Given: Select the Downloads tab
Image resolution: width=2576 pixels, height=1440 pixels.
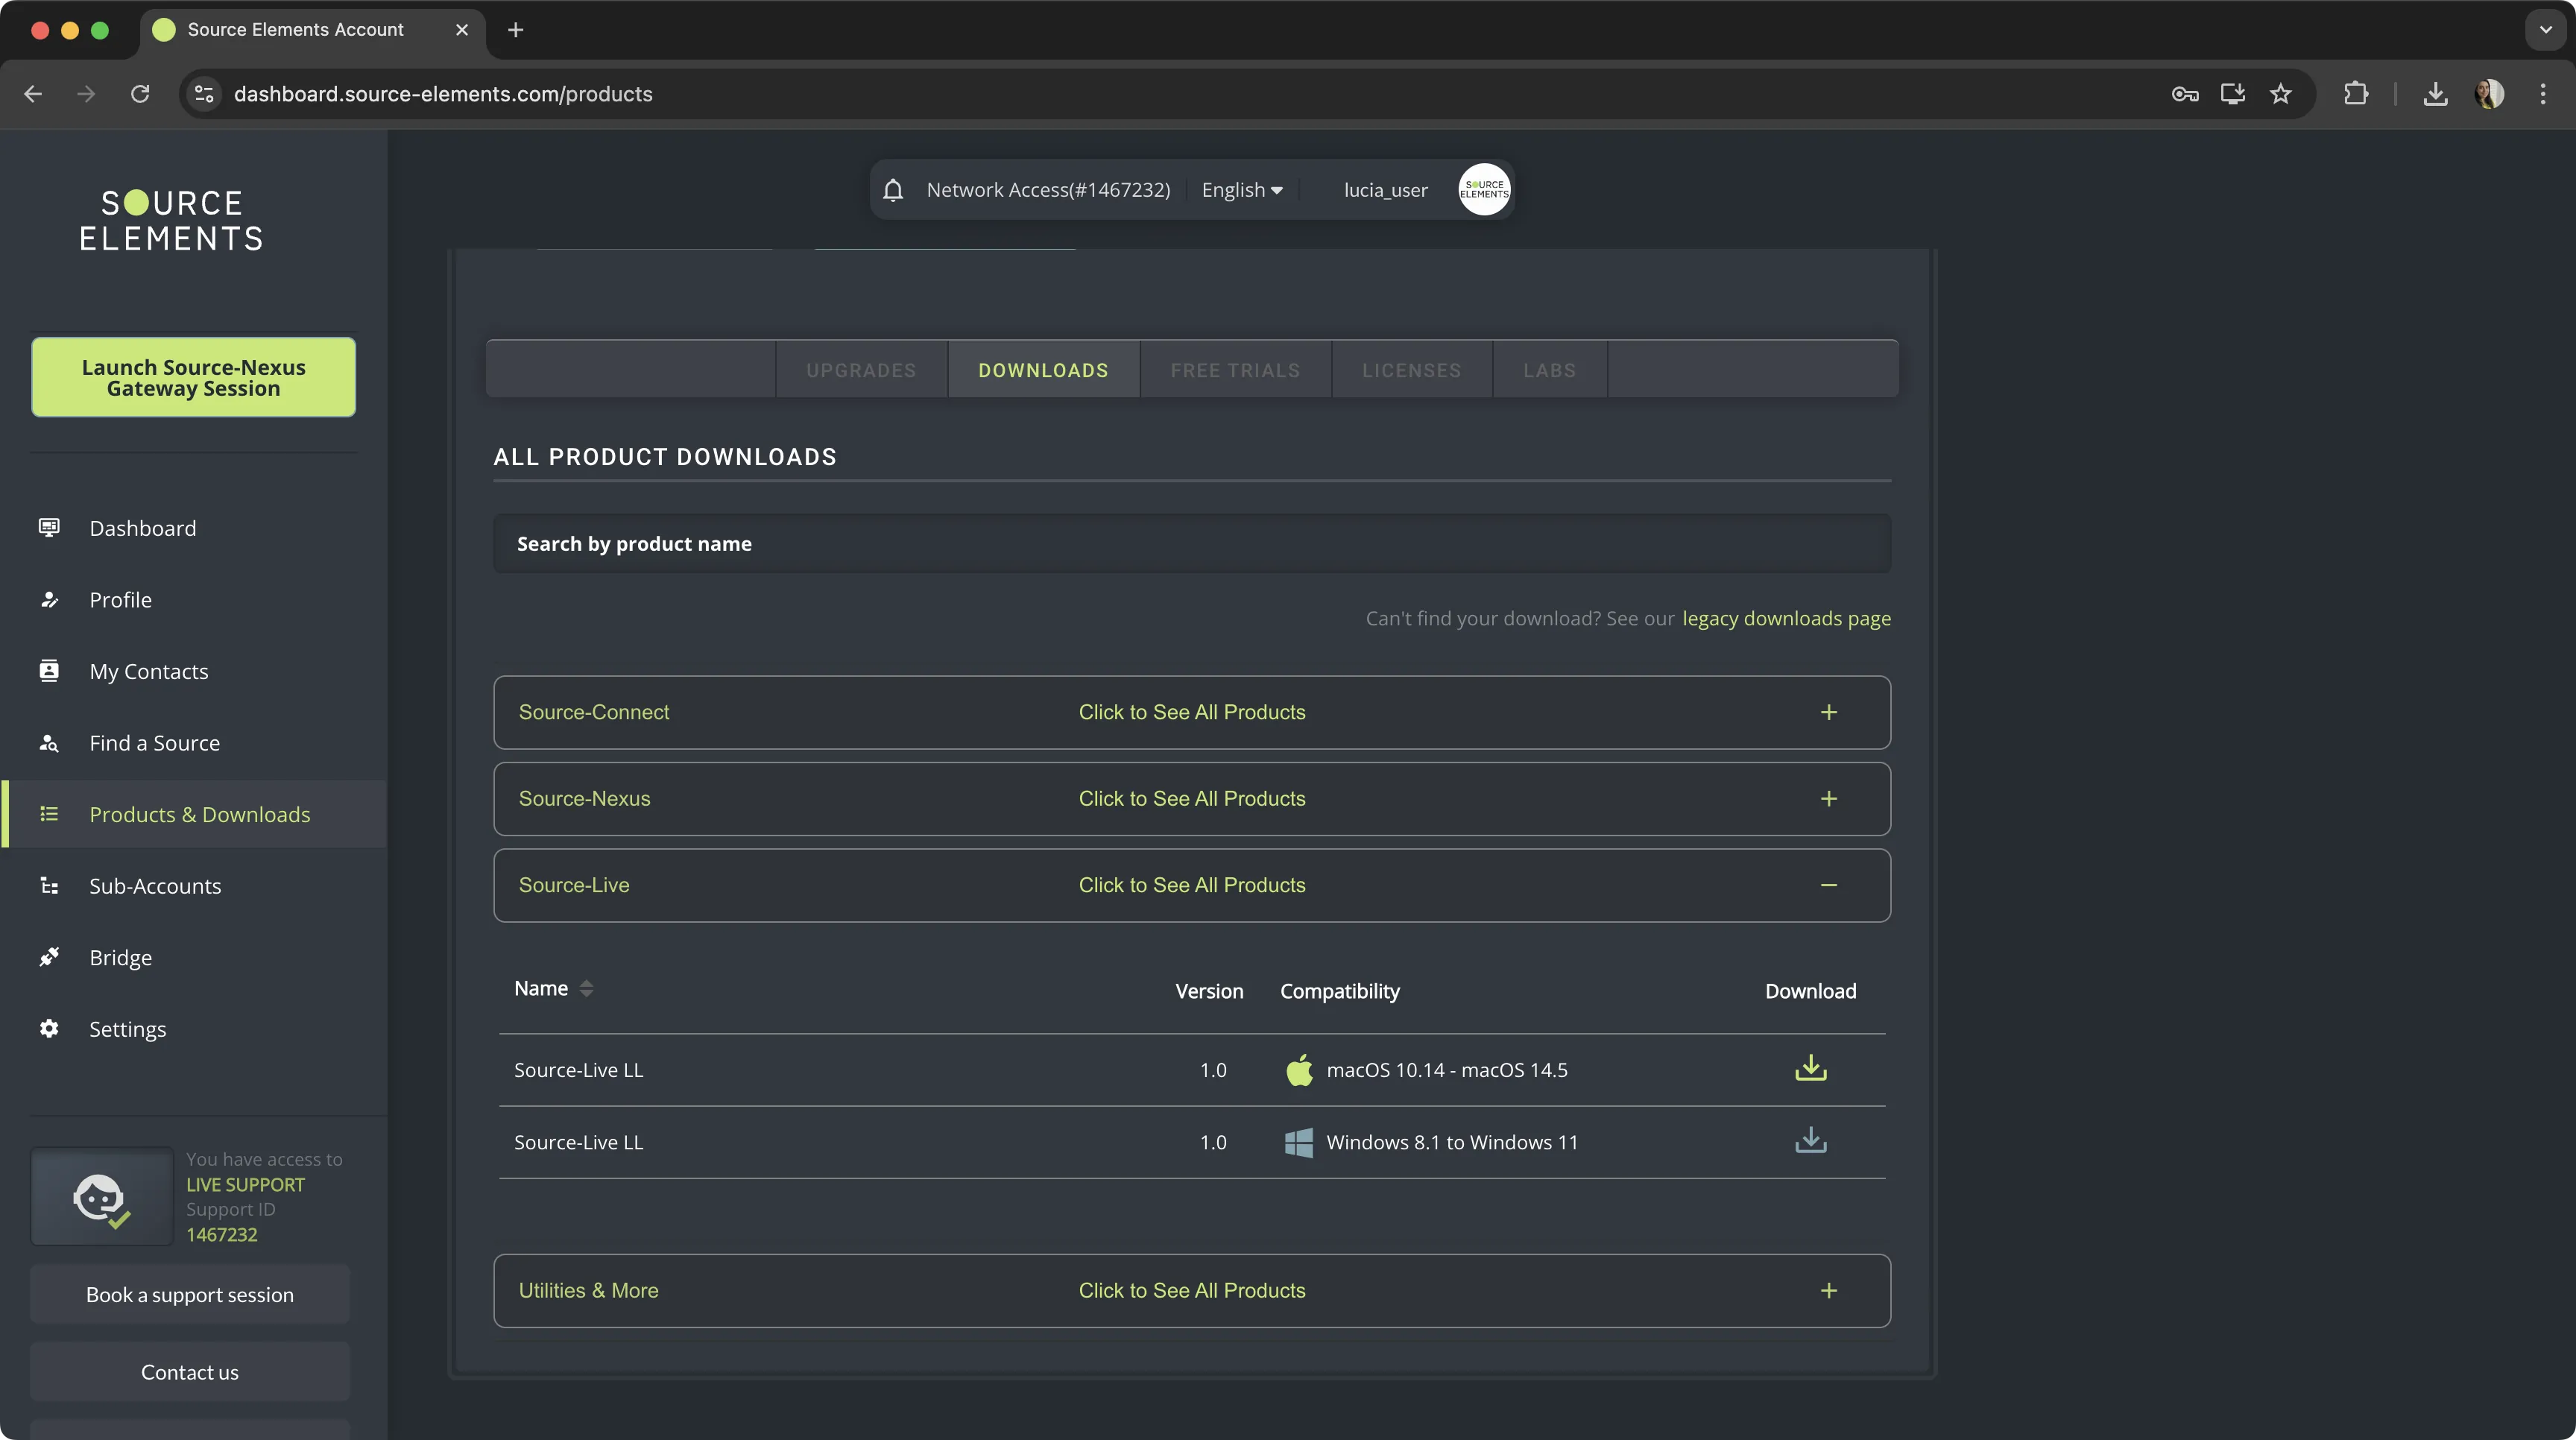Looking at the screenshot, I should click(1043, 370).
